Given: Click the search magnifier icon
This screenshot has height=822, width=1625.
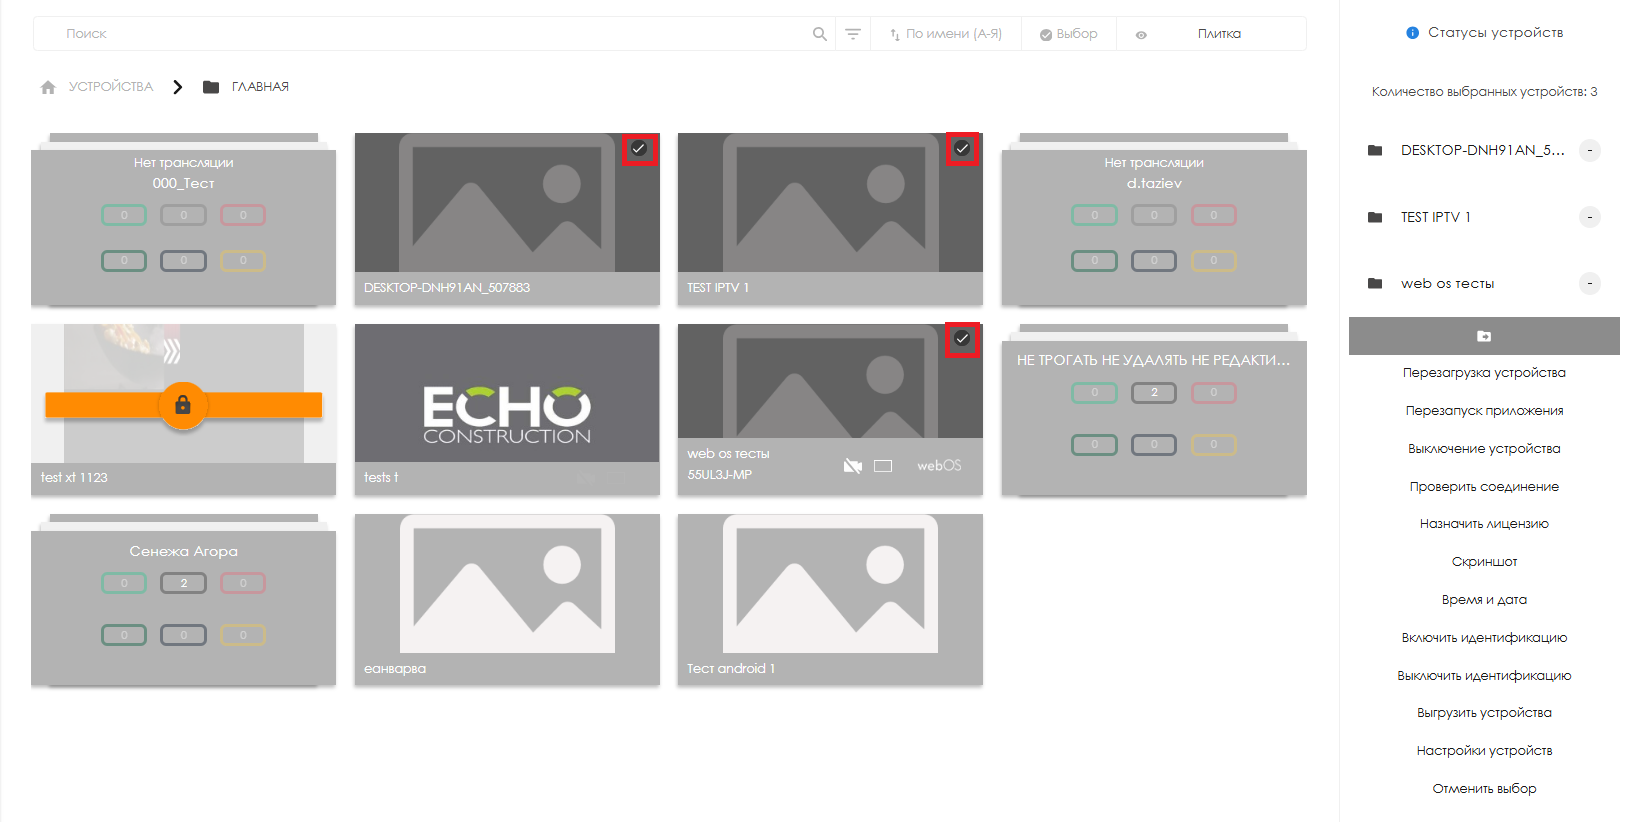Looking at the screenshot, I should point(819,34).
